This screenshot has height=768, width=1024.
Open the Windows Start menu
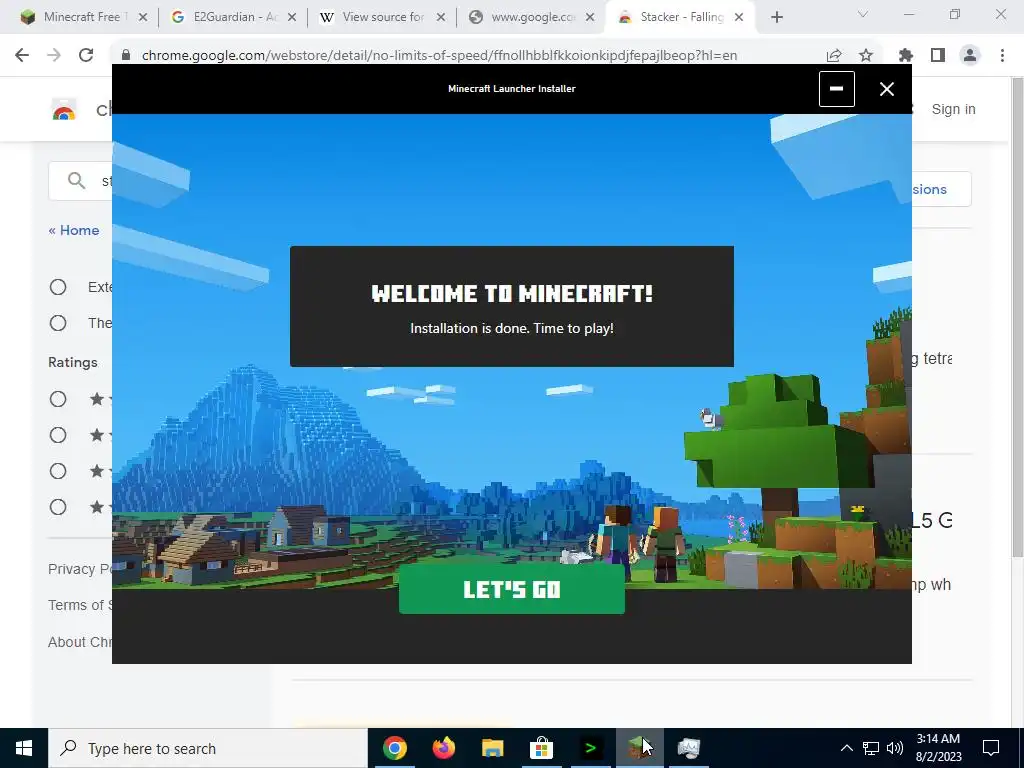pos(24,748)
